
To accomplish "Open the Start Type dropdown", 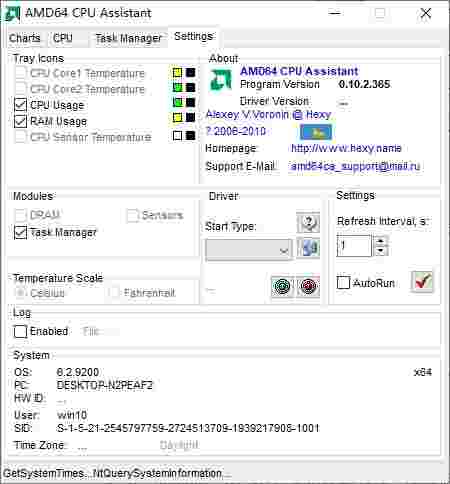I will 249,249.
